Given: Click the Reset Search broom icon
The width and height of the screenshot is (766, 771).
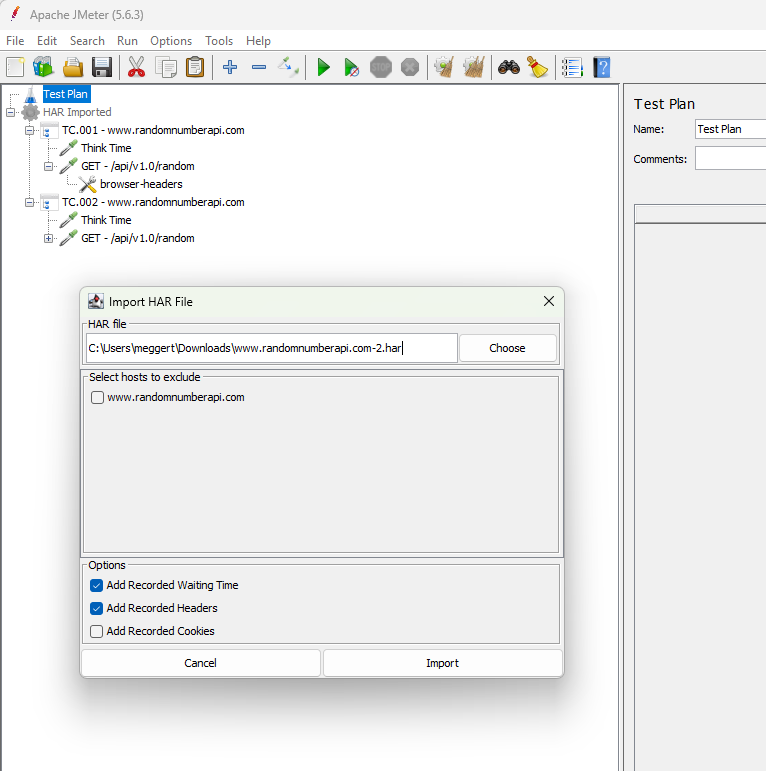Looking at the screenshot, I should click(537, 67).
